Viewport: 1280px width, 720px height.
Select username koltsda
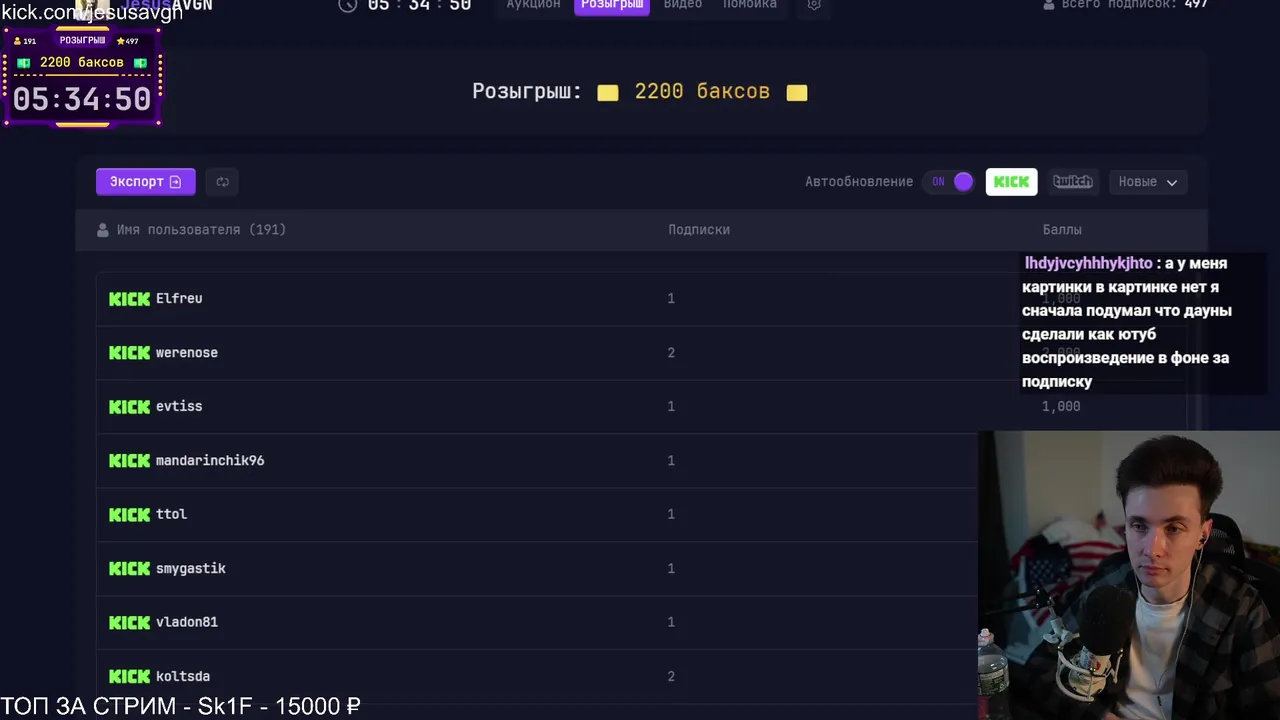pyautogui.click(x=183, y=676)
